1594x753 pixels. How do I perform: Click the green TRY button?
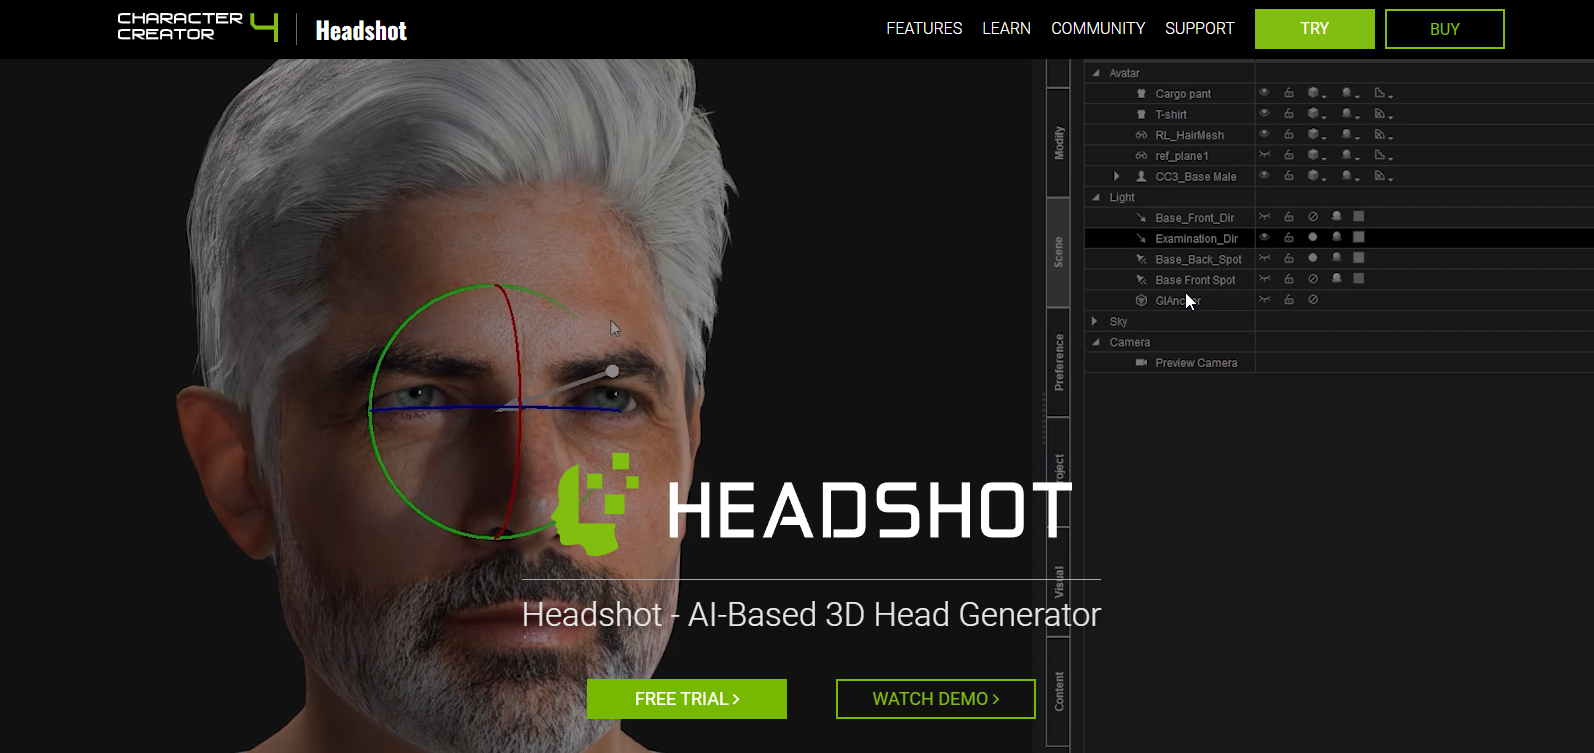[x=1315, y=29]
